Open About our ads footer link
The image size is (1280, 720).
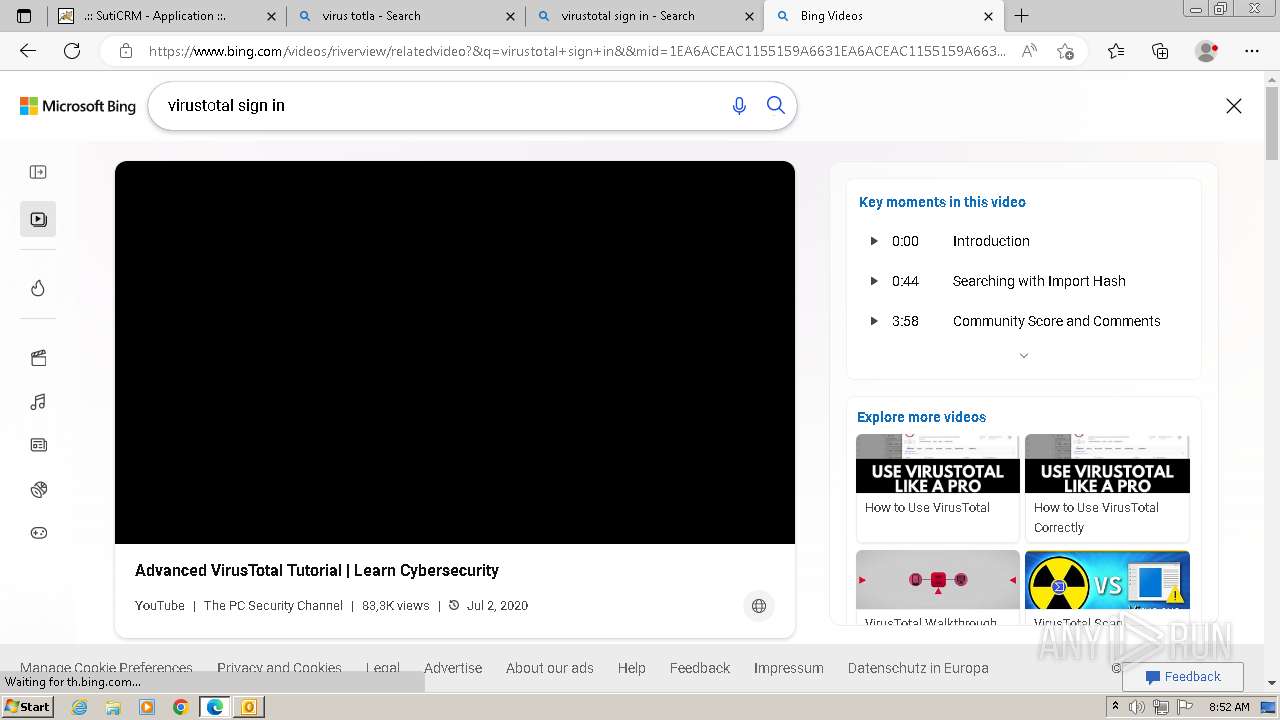pyautogui.click(x=550, y=668)
